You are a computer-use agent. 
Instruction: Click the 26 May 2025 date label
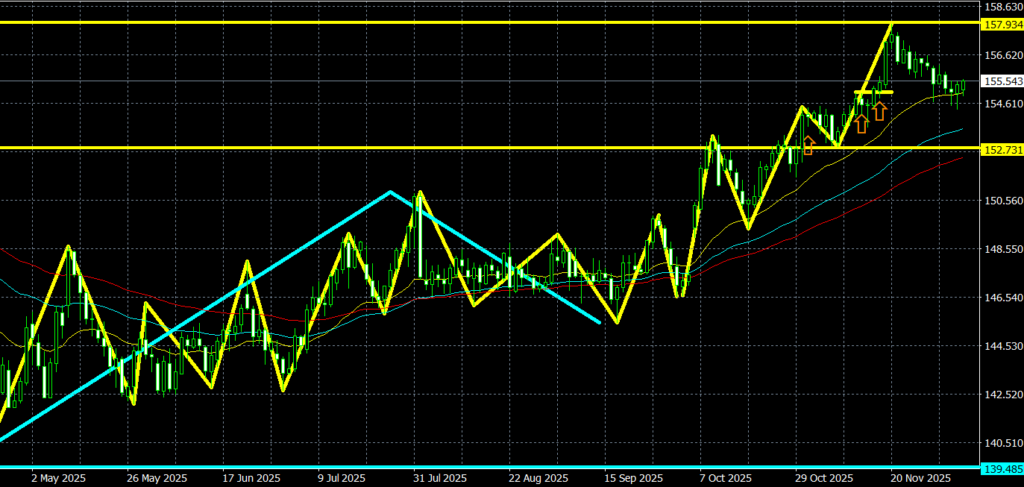(x=158, y=479)
